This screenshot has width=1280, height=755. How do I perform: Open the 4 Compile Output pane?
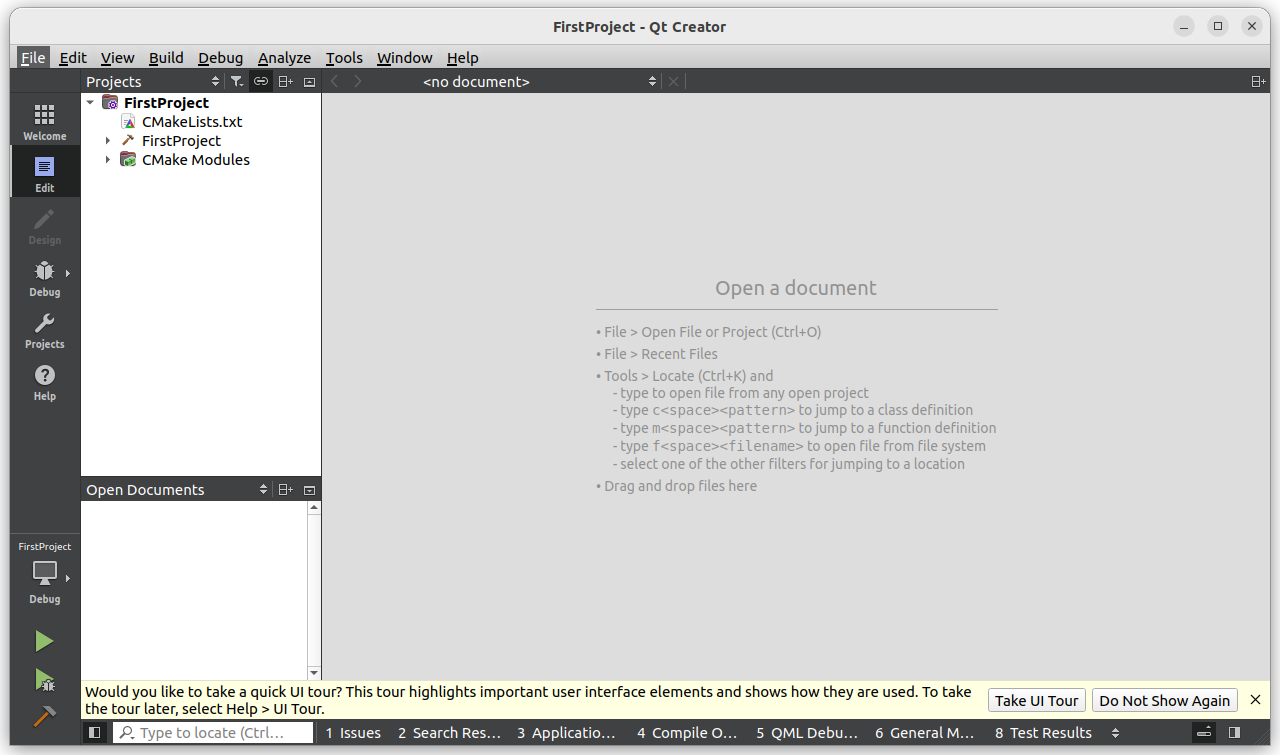[687, 733]
